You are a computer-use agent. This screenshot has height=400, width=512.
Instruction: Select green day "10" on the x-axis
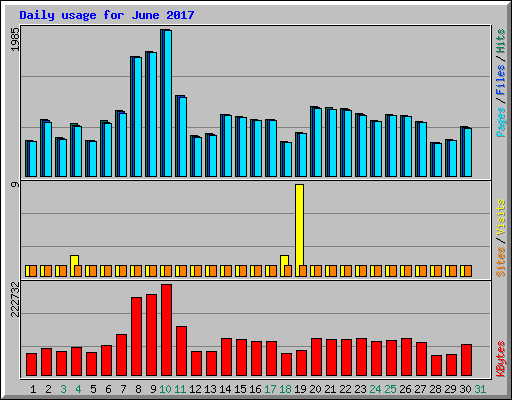(x=165, y=389)
